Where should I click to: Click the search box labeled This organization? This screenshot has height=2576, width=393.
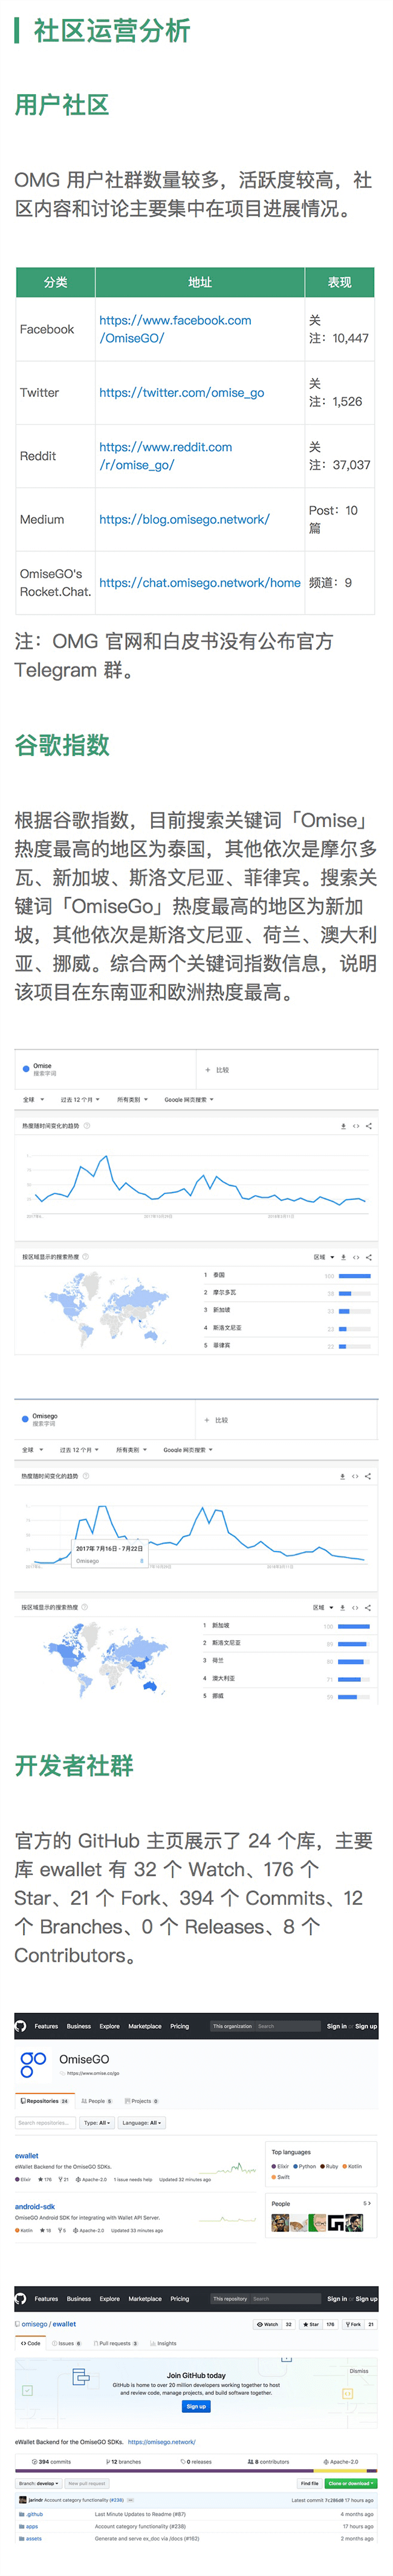click(264, 2026)
